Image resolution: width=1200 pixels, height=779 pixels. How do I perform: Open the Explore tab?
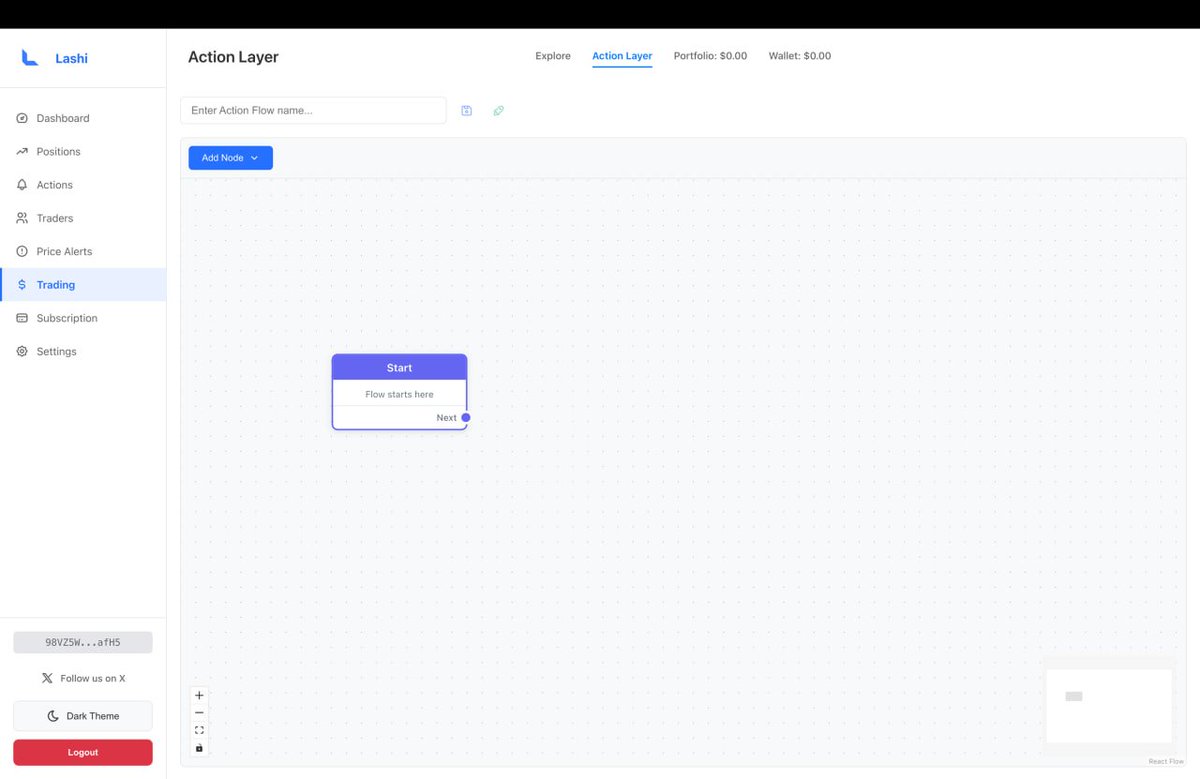553,56
